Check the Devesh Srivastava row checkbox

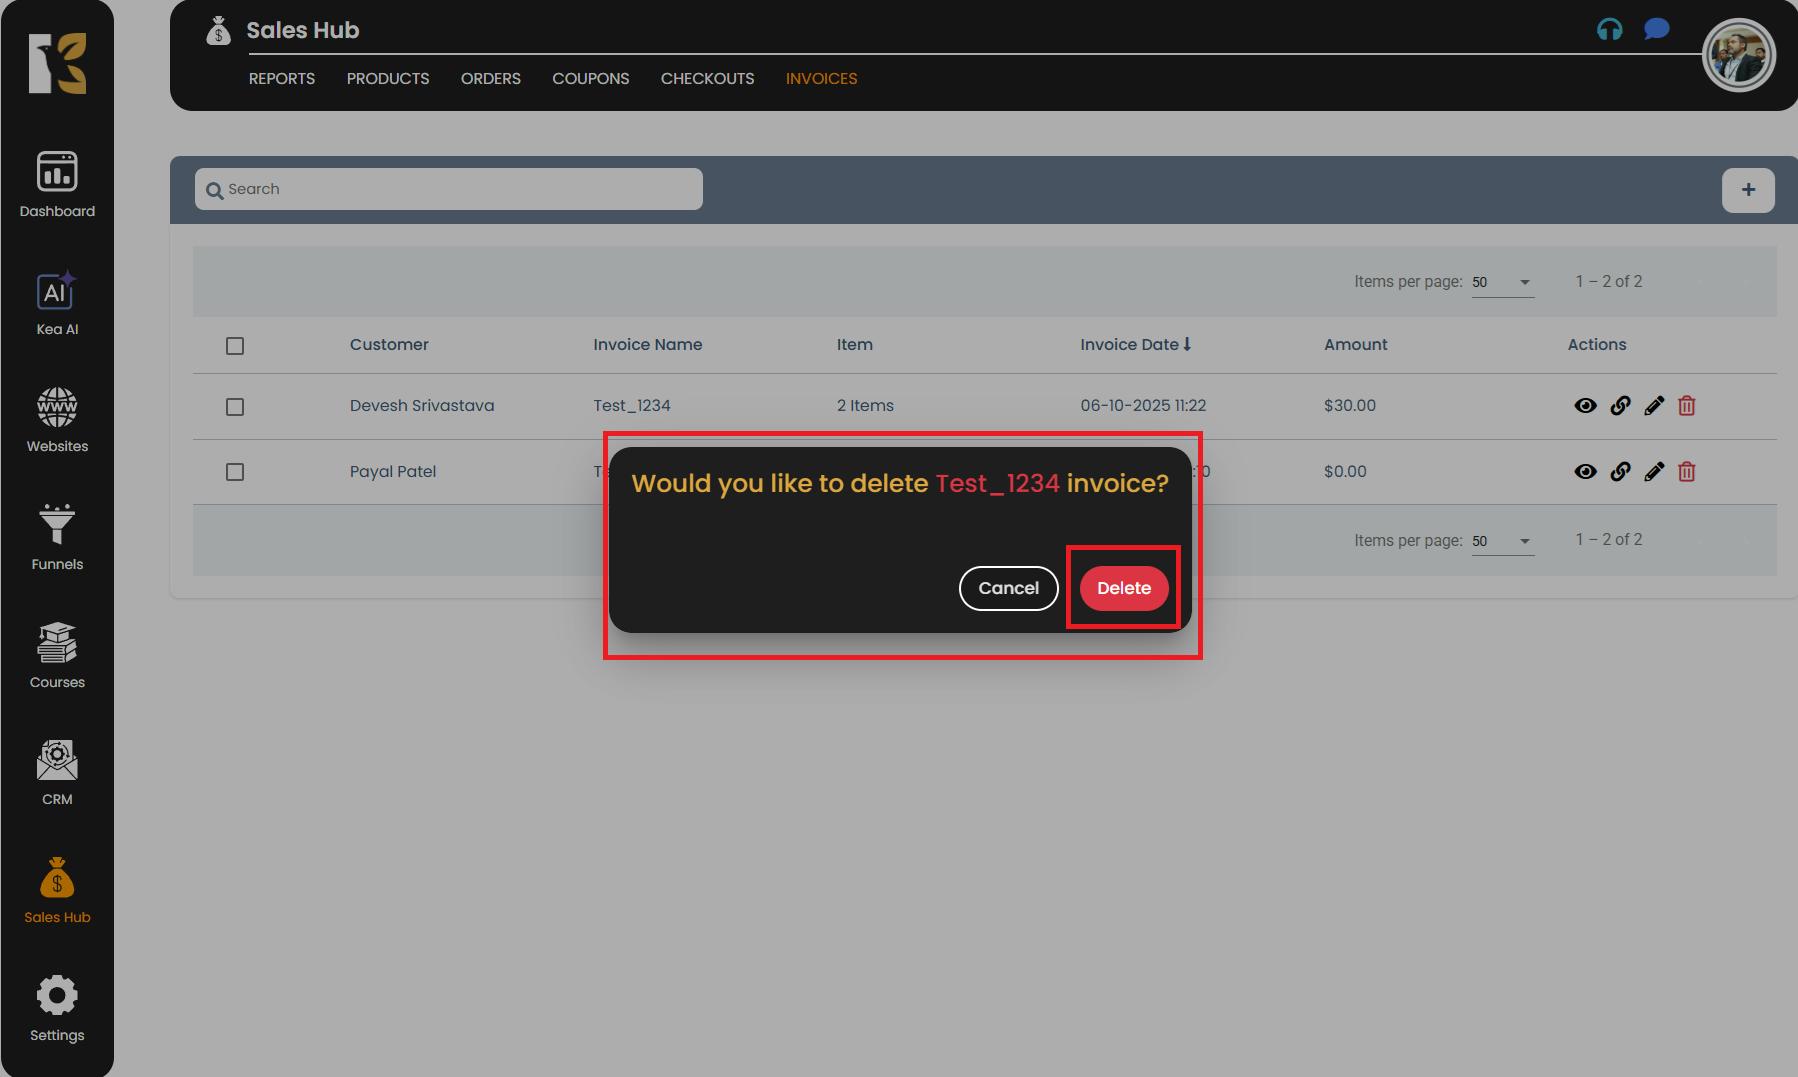tap(235, 407)
